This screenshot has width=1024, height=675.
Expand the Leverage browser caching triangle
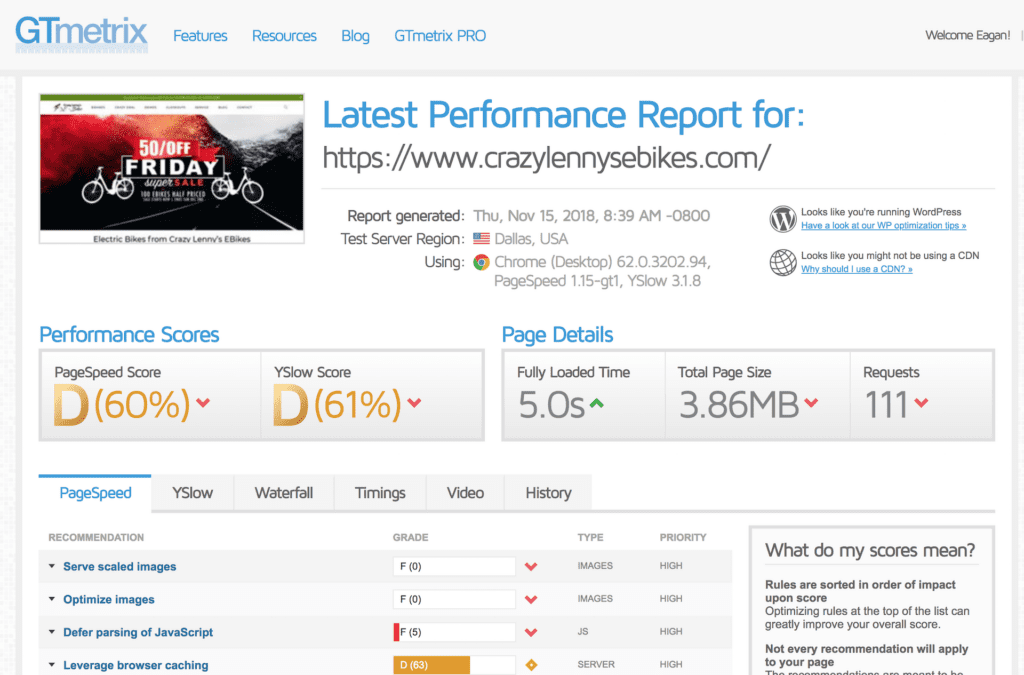click(x=52, y=665)
